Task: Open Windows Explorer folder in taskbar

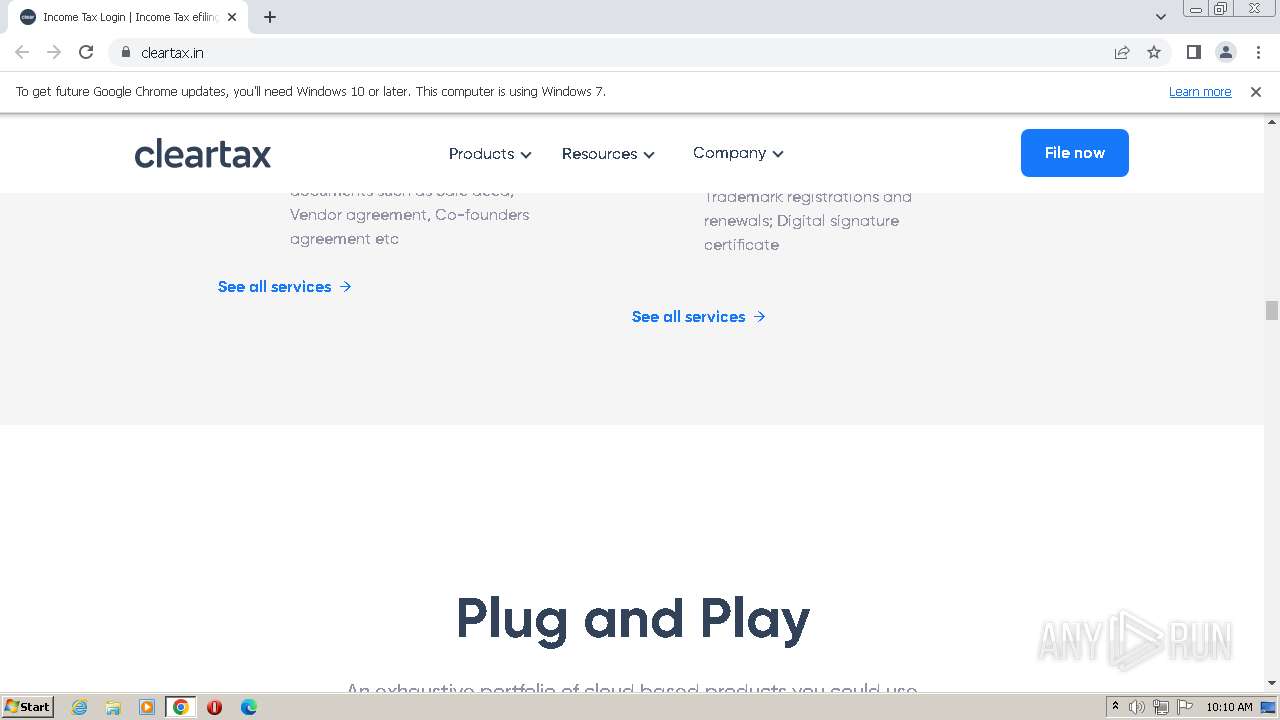Action: tap(113, 707)
